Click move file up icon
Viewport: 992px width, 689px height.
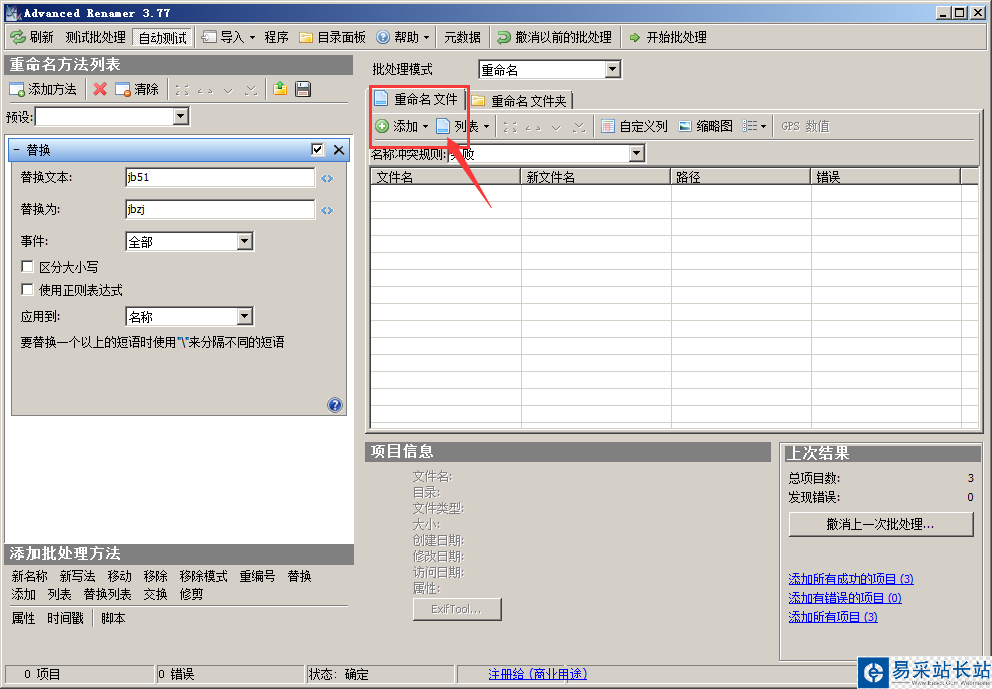point(533,127)
